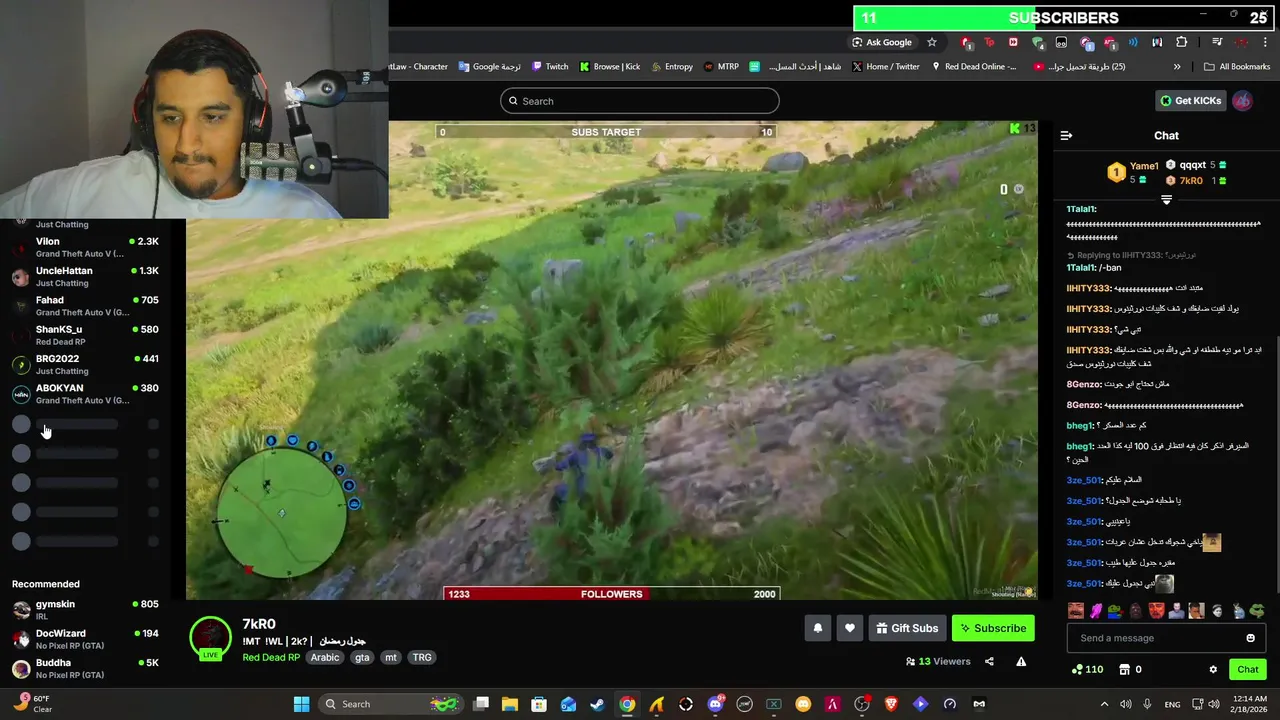
Task: Click the Kick search field
Action: pos(639,101)
